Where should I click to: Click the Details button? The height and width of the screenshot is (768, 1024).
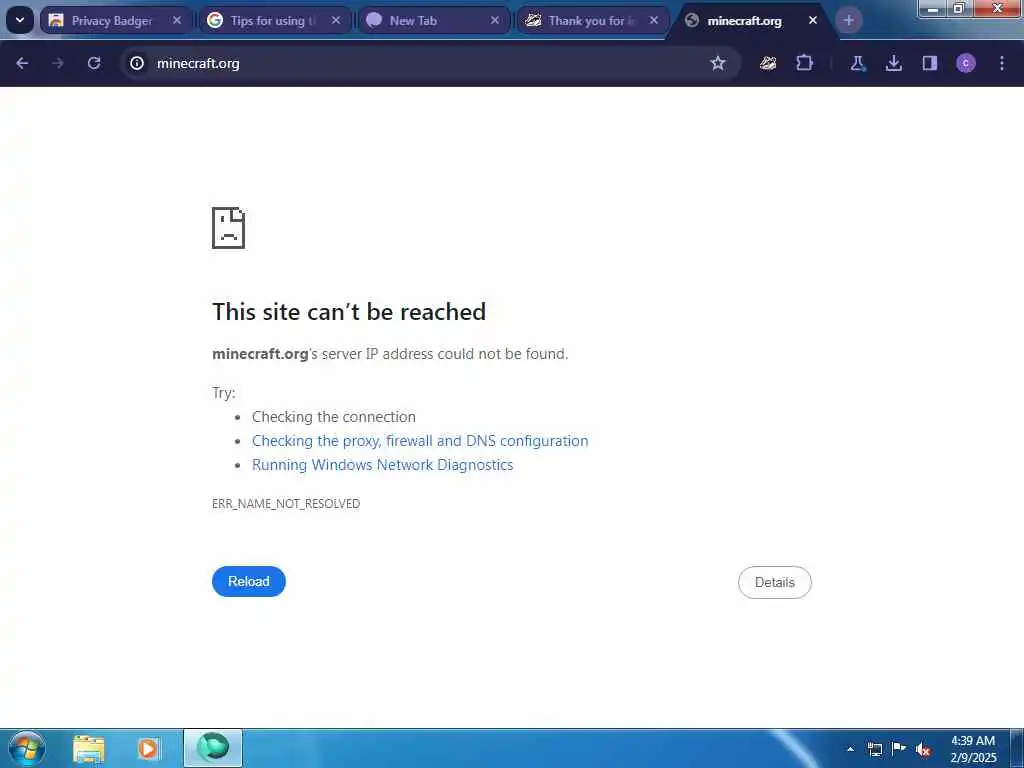tap(775, 582)
